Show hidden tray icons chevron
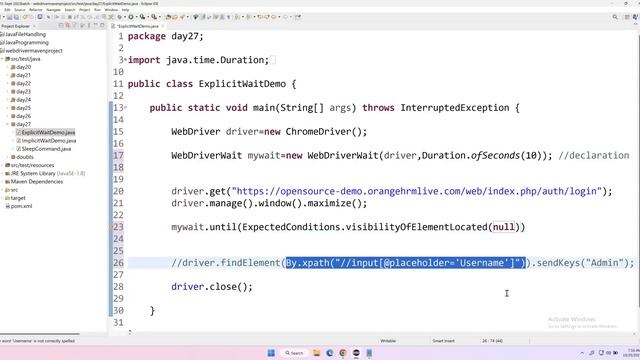 point(582,353)
